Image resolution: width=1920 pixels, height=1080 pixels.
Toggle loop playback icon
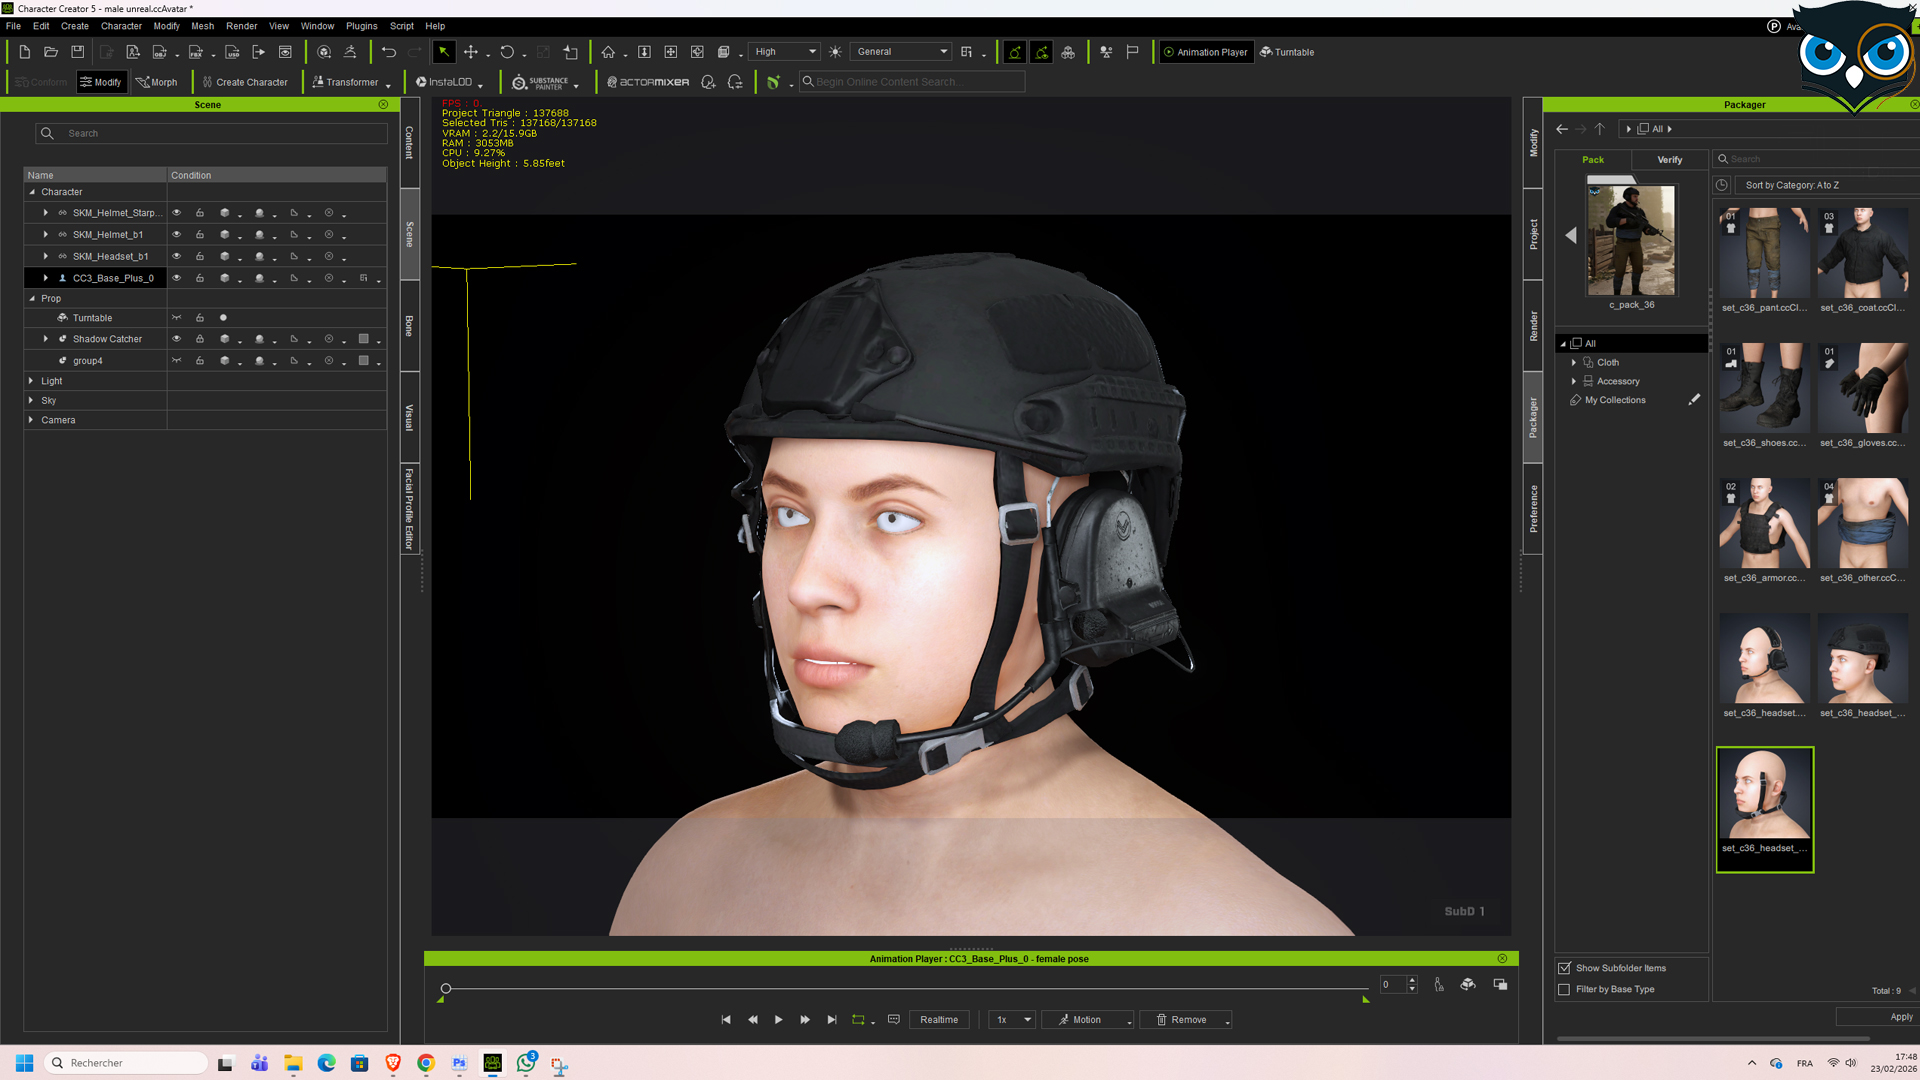pos(858,1020)
